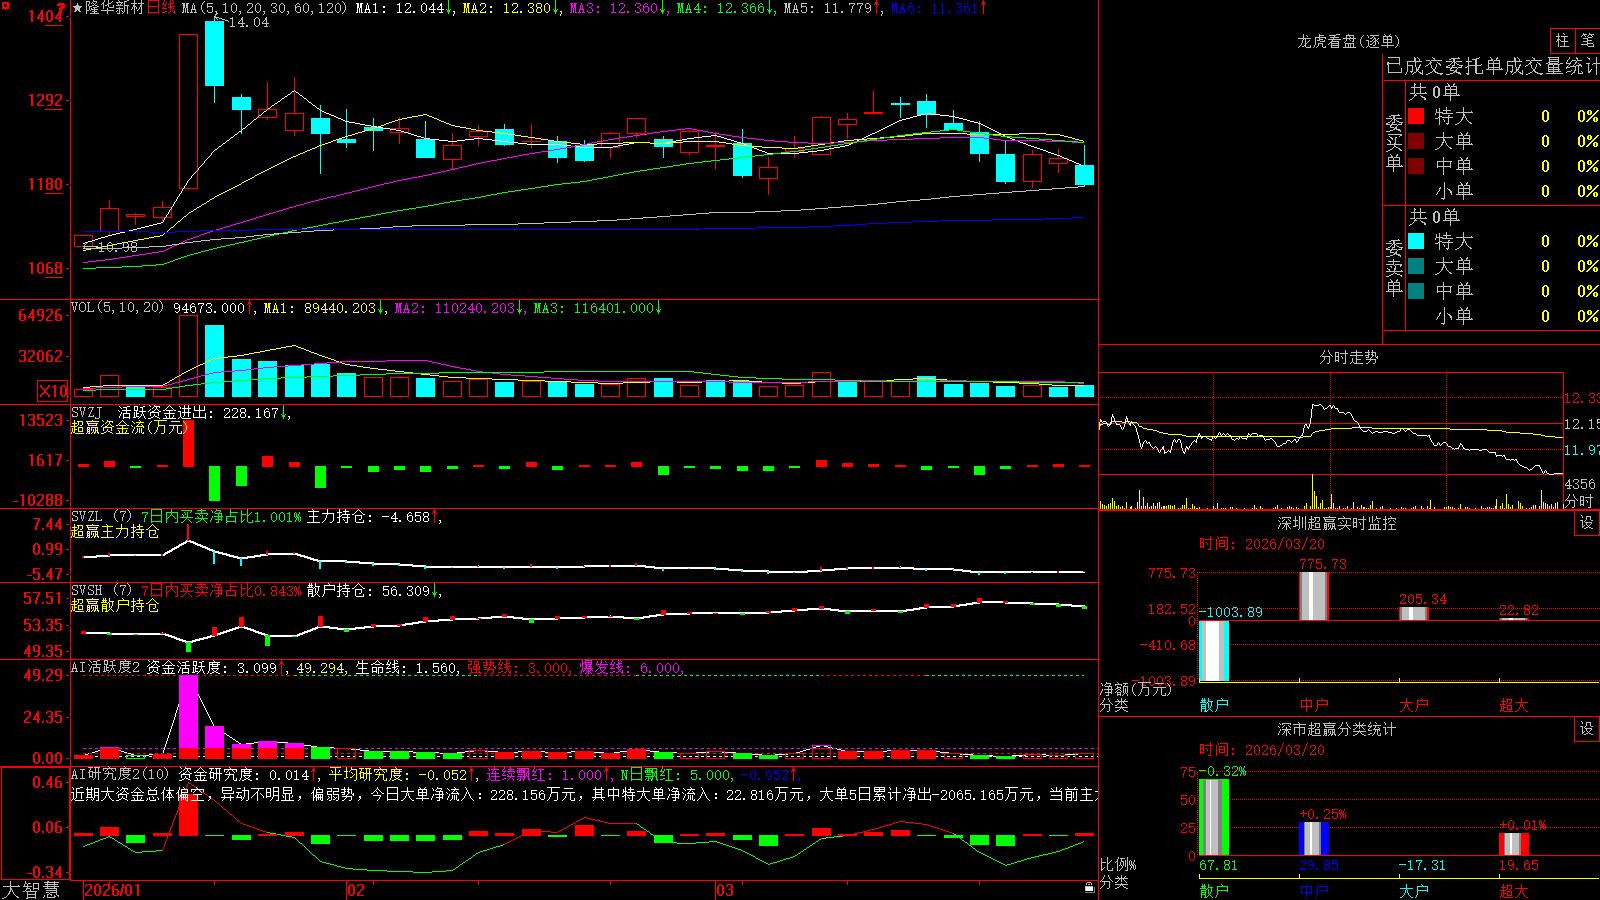This screenshot has width=1600, height=900.
Task: Click the 大智慧 logo at bottom left
Action: pyautogui.click(x=30, y=890)
